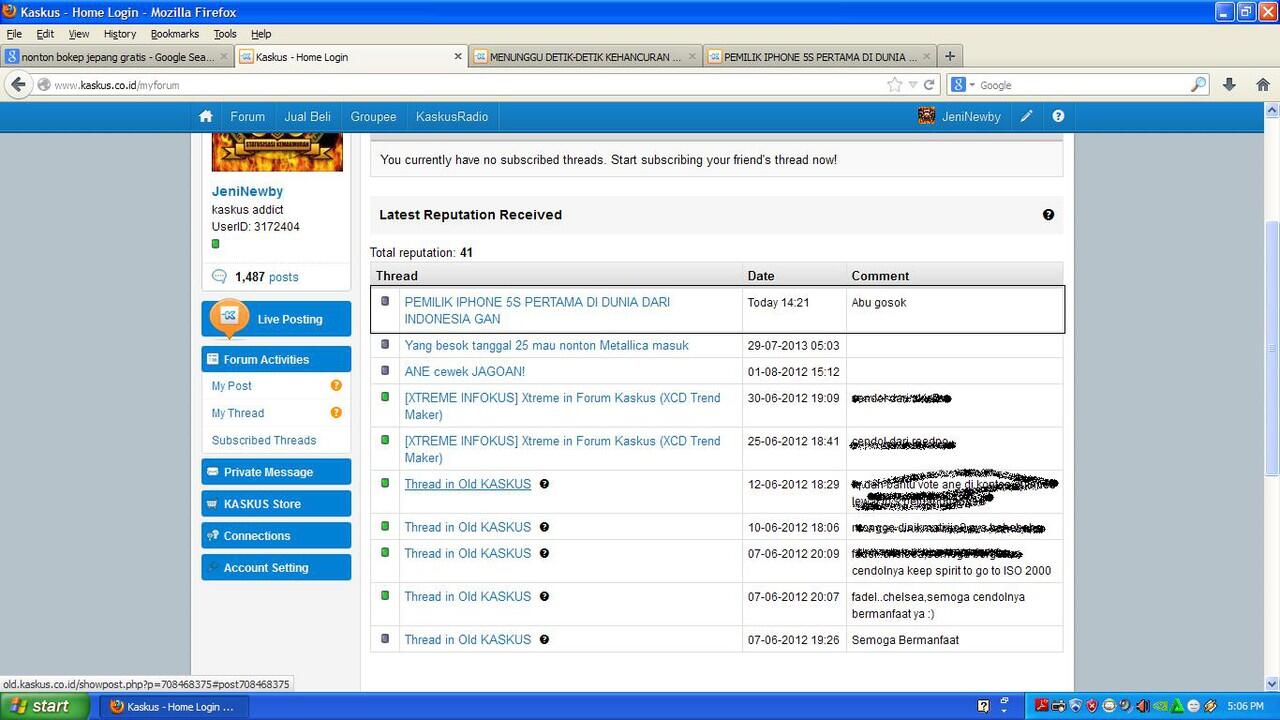This screenshot has width=1280, height=720.
Task: Open Firefox downloads arrow icon
Action: point(1230,85)
